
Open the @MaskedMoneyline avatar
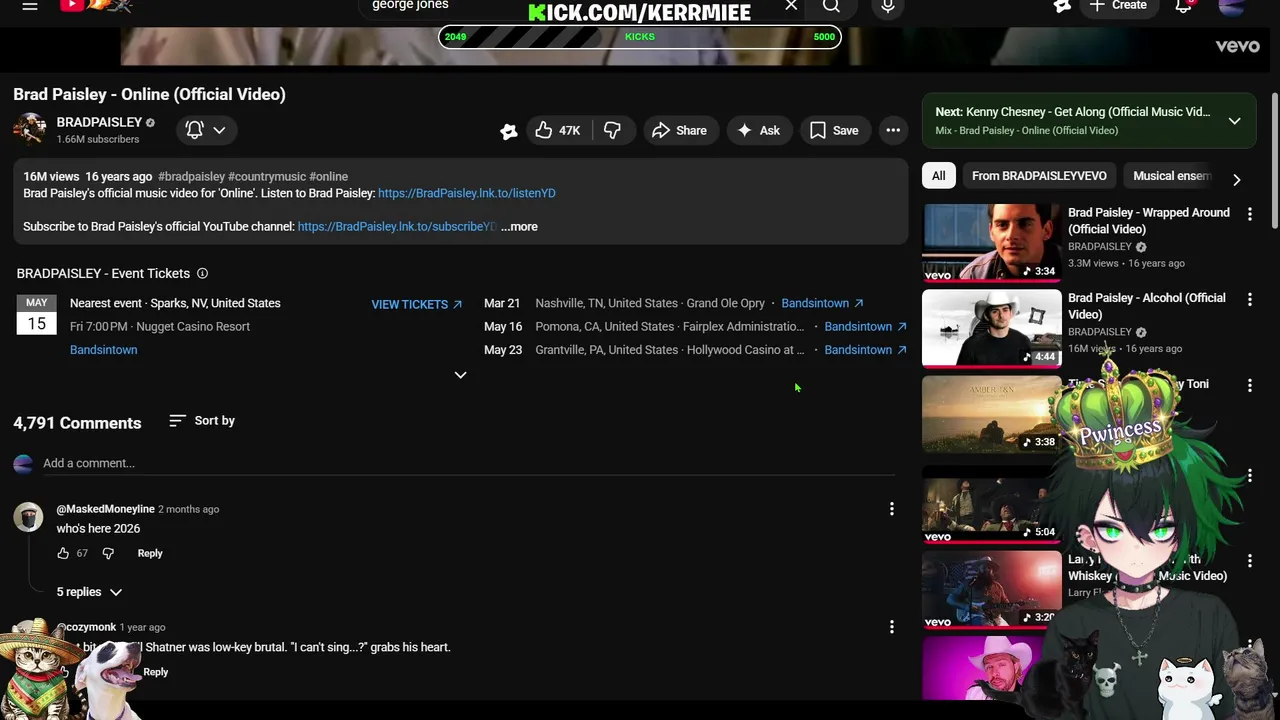(28, 517)
